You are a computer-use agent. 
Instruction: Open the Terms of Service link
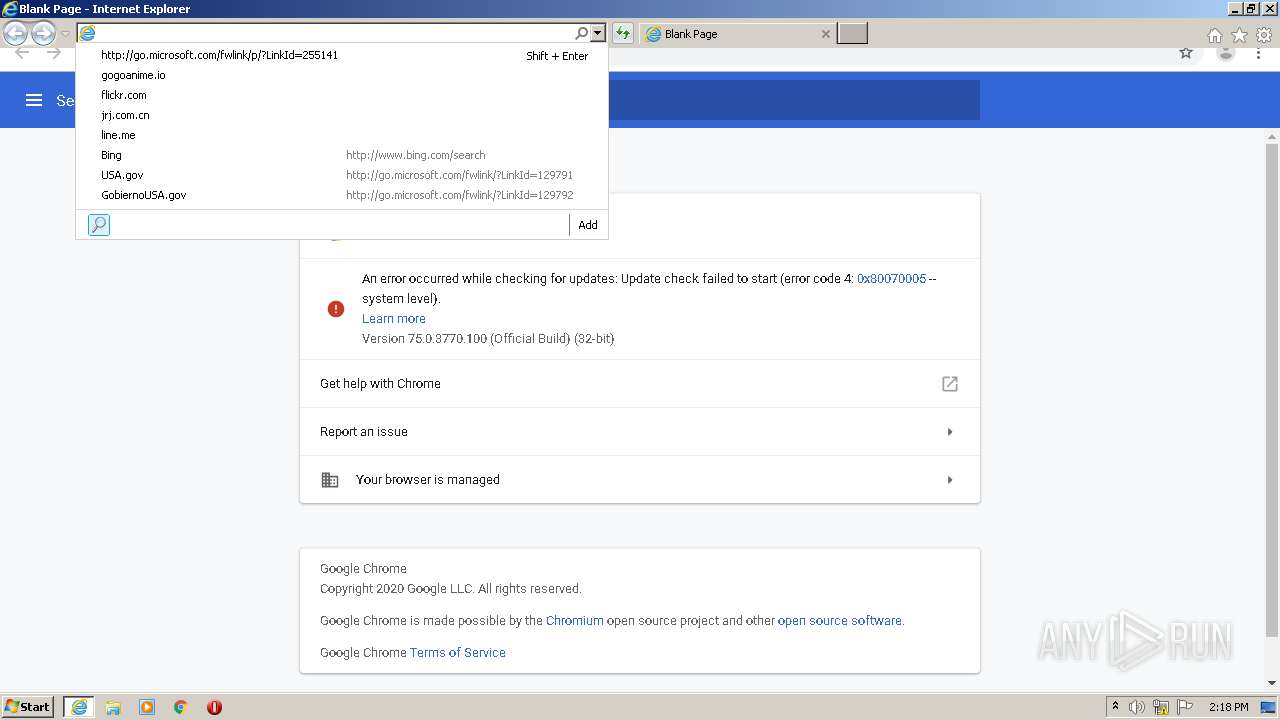click(x=458, y=652)
